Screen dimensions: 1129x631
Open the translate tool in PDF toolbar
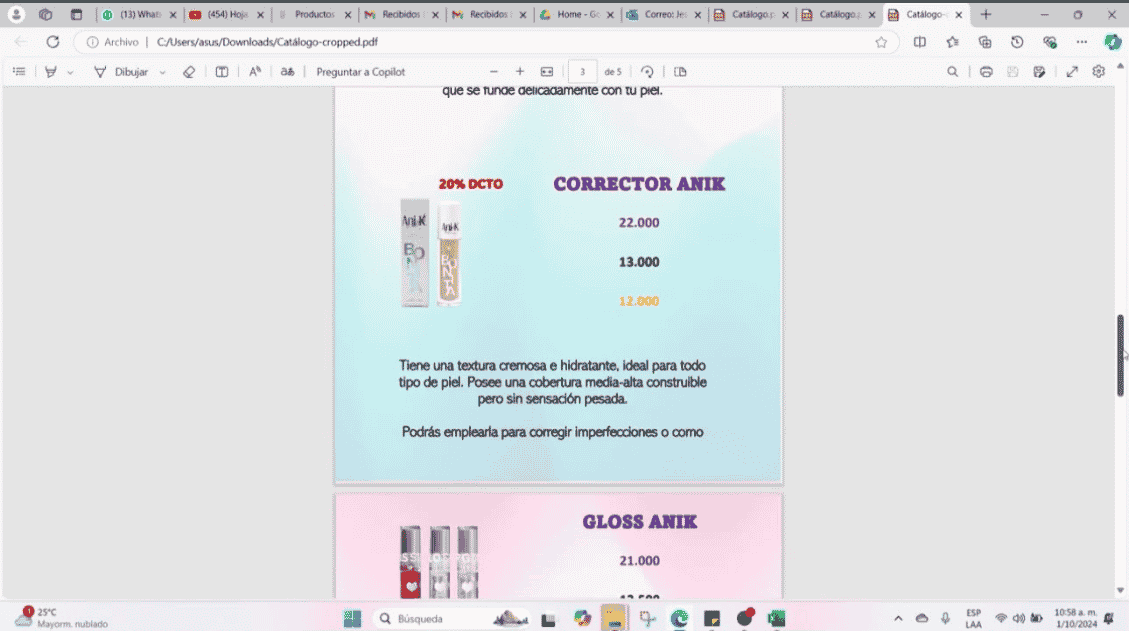[x=287, y=72]
